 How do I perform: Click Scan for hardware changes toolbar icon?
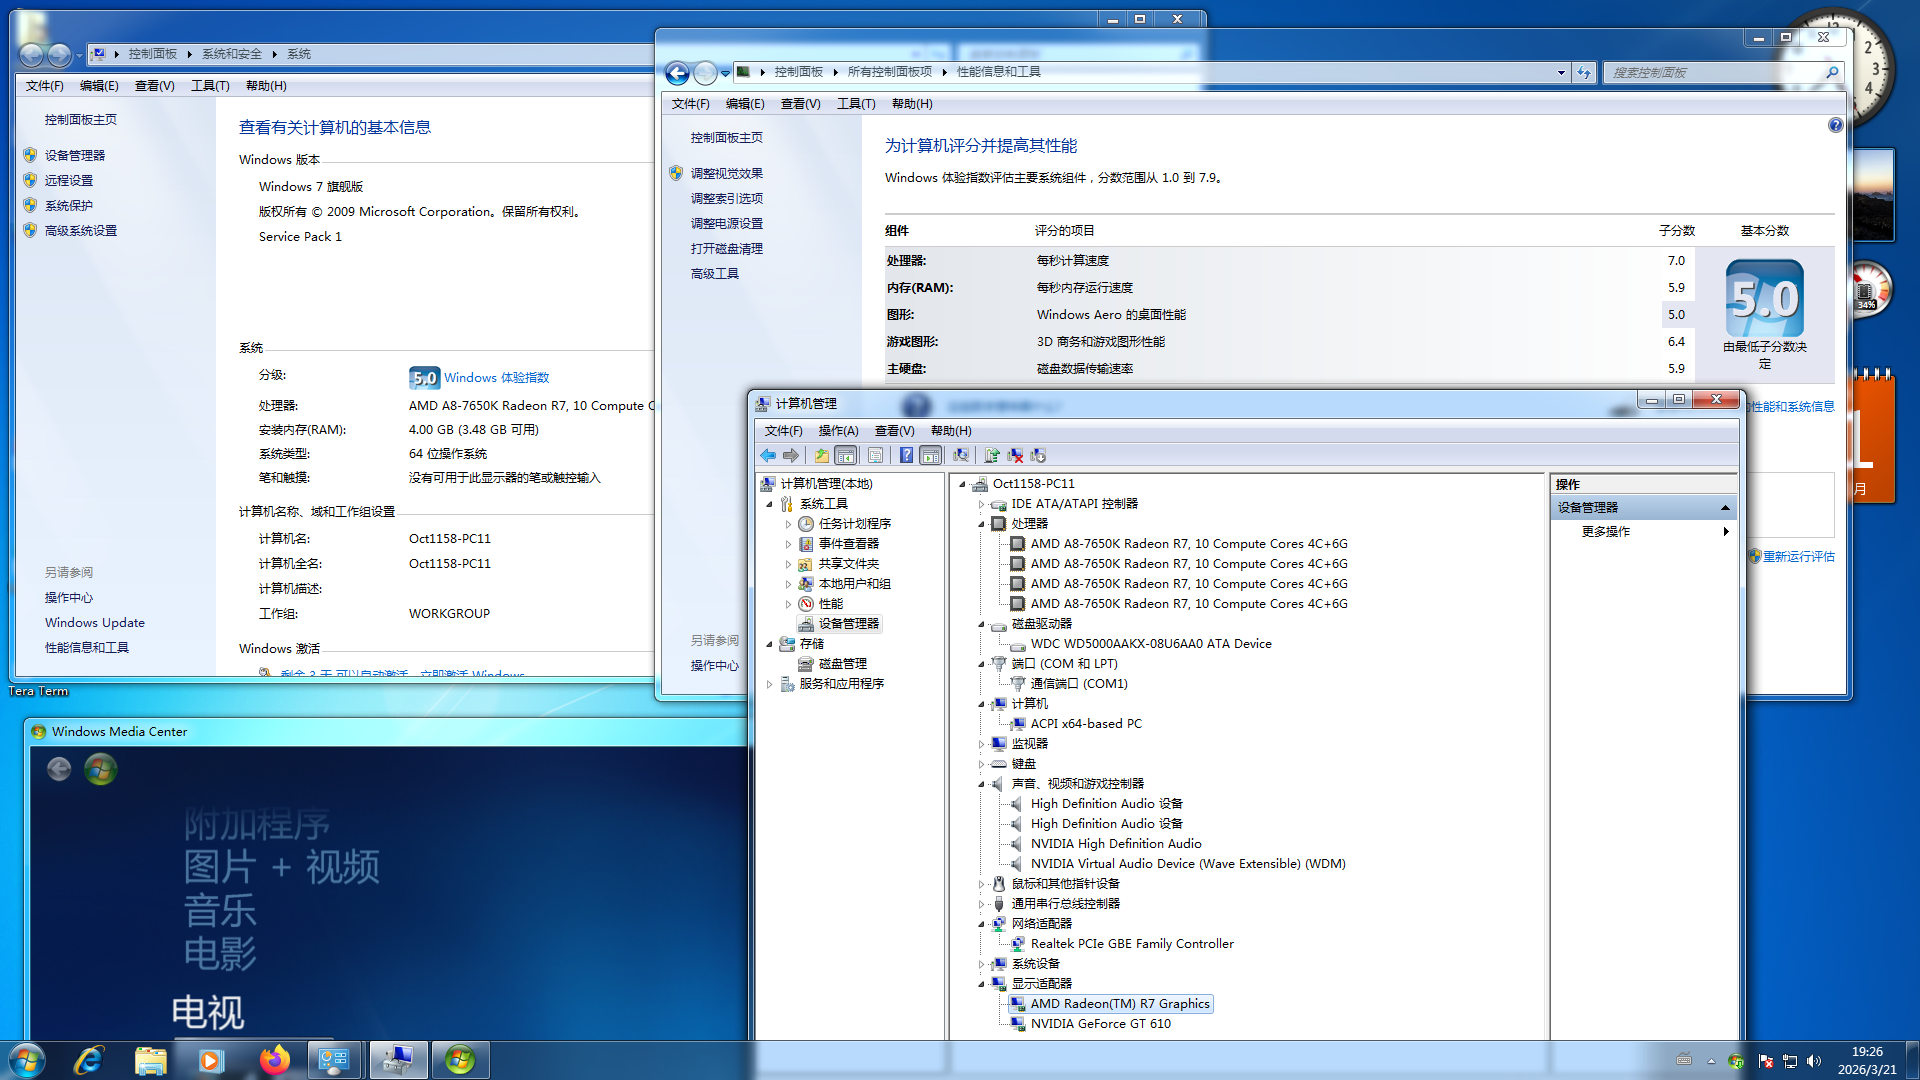point(961,456)
